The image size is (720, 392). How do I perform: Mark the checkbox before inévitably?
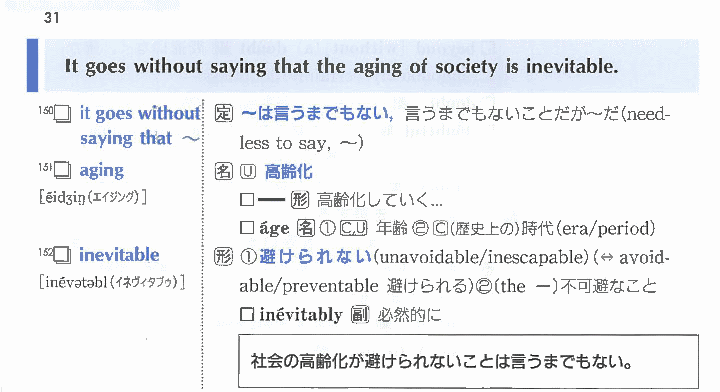[247, 314]
